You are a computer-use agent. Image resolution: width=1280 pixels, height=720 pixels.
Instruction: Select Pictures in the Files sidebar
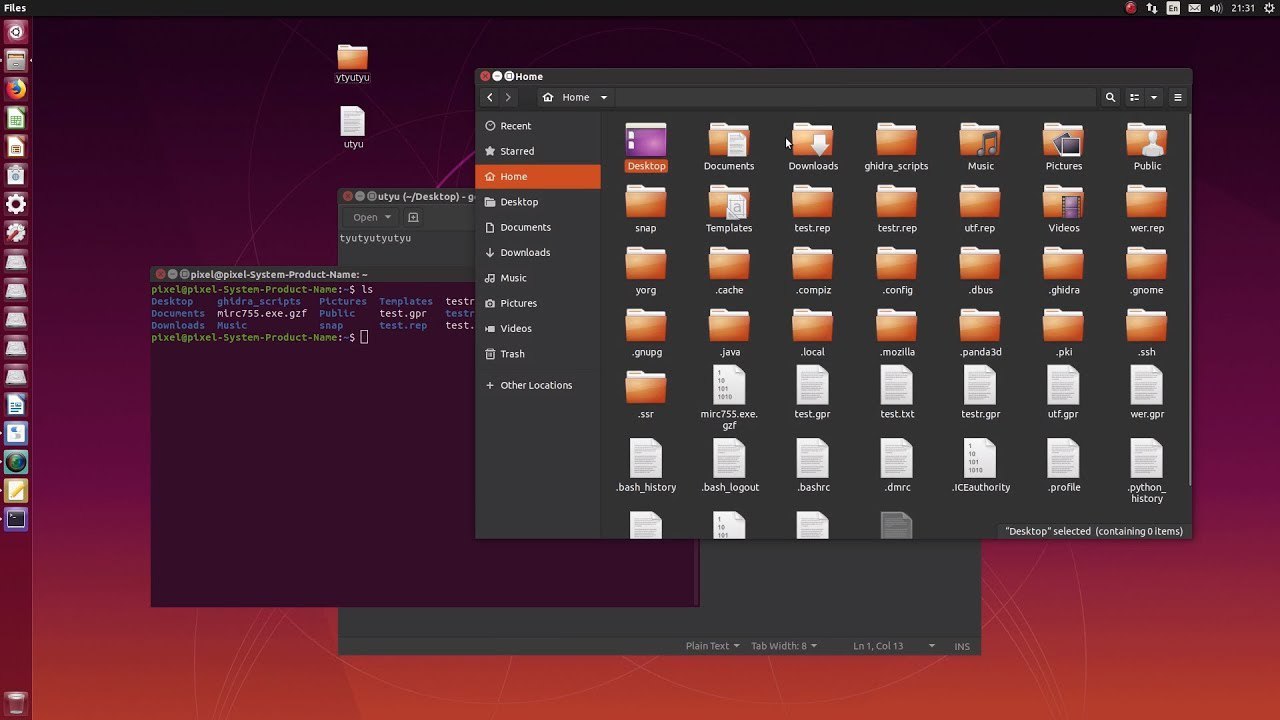[538, 303]
